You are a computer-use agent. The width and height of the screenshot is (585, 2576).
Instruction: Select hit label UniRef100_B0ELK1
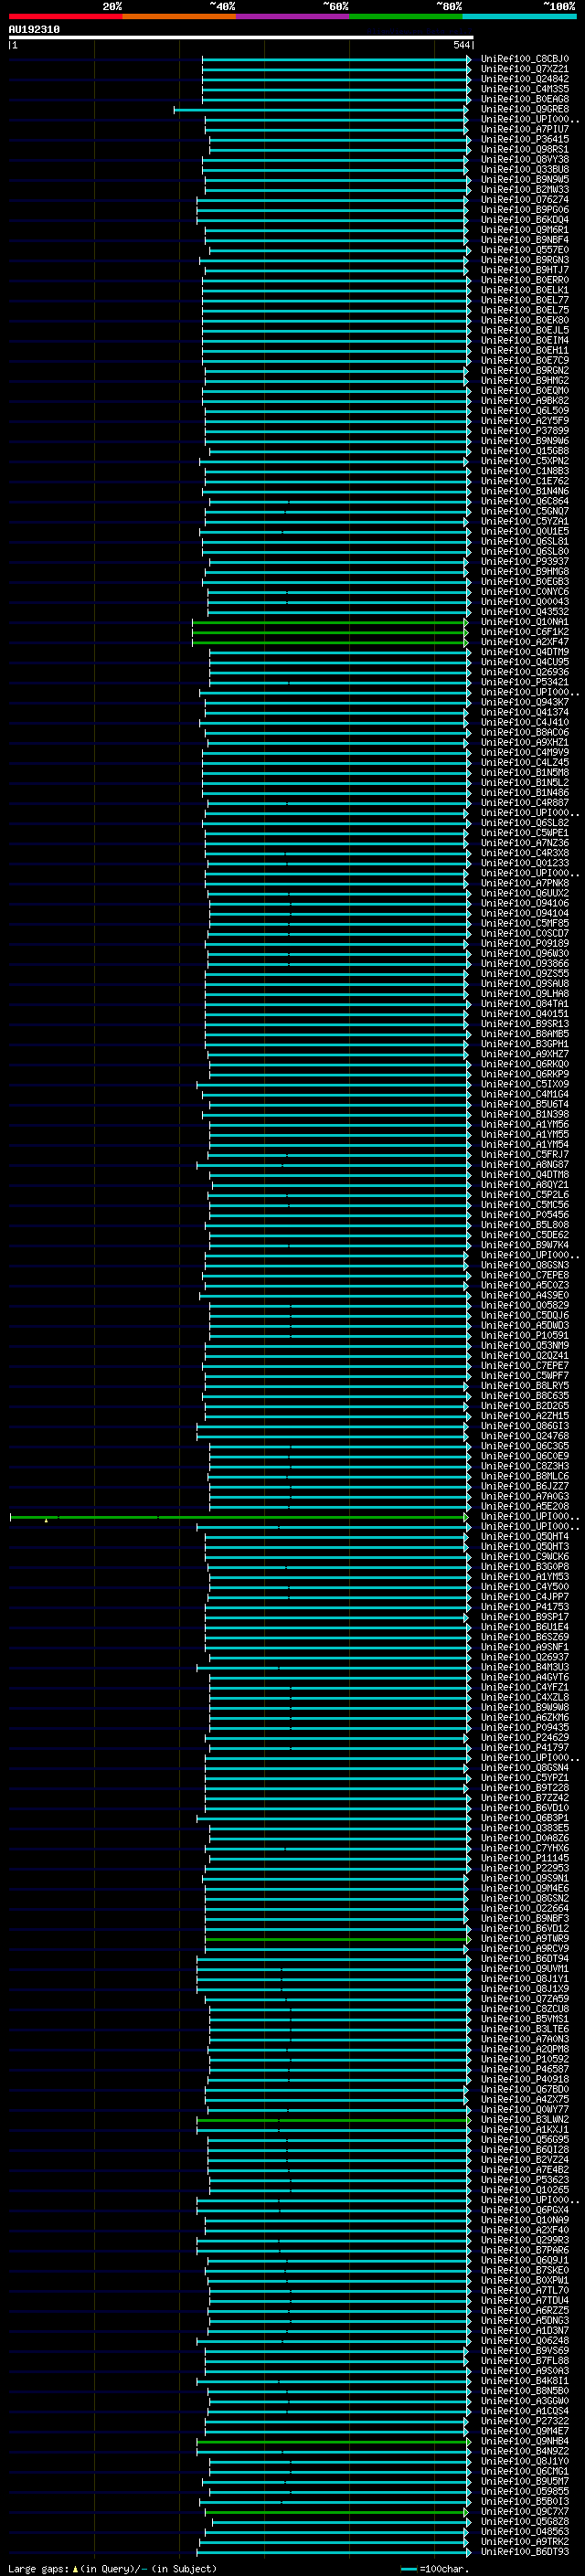[525, 290]
